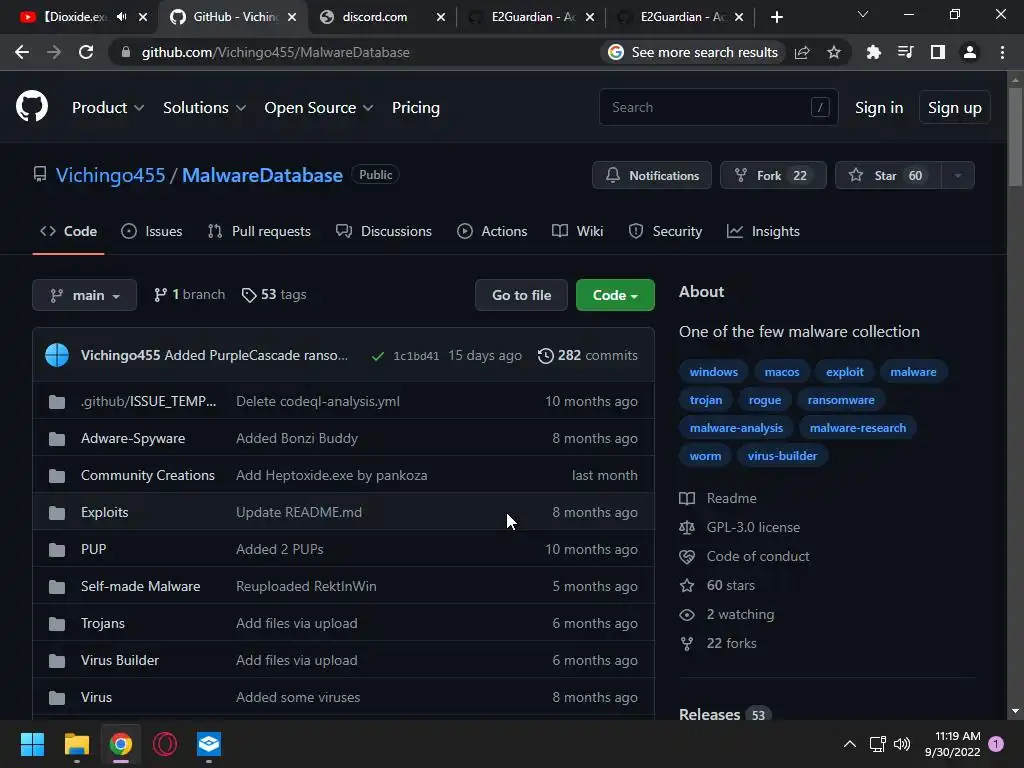Show hidden tray icons chevron
The height and width of the screenshot is (768, 1024).
pos(850,744)
